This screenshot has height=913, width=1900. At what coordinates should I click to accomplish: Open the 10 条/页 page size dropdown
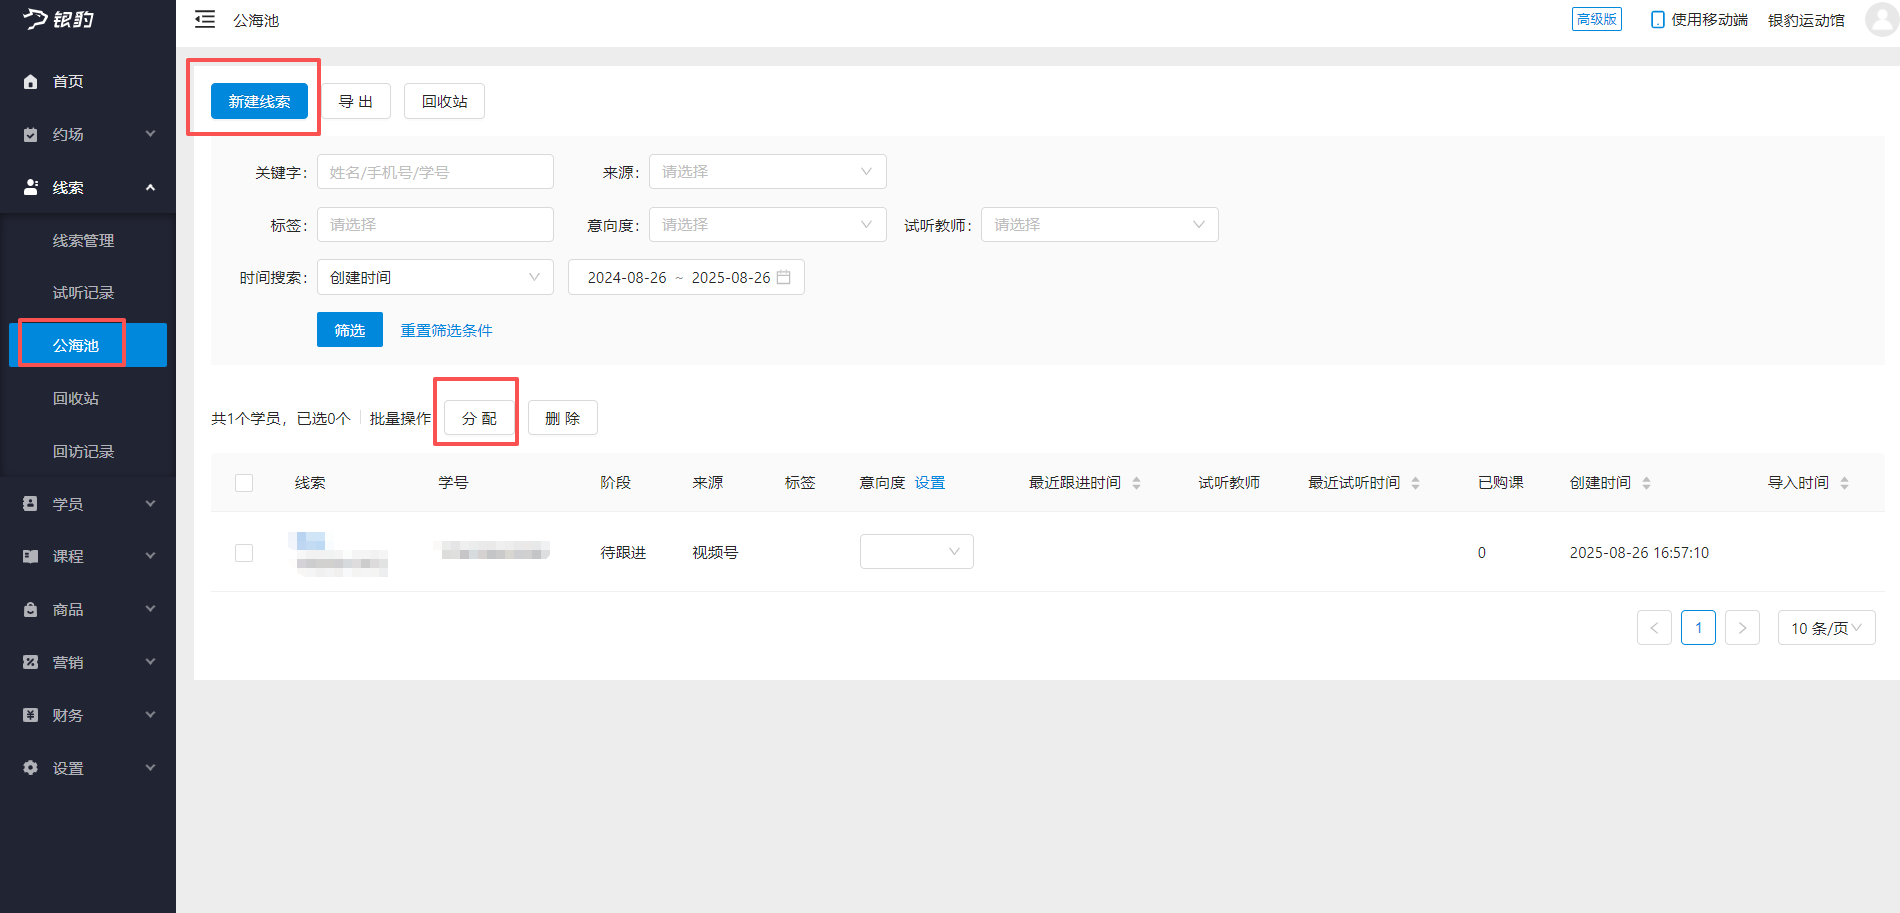tap(1826, 628)
